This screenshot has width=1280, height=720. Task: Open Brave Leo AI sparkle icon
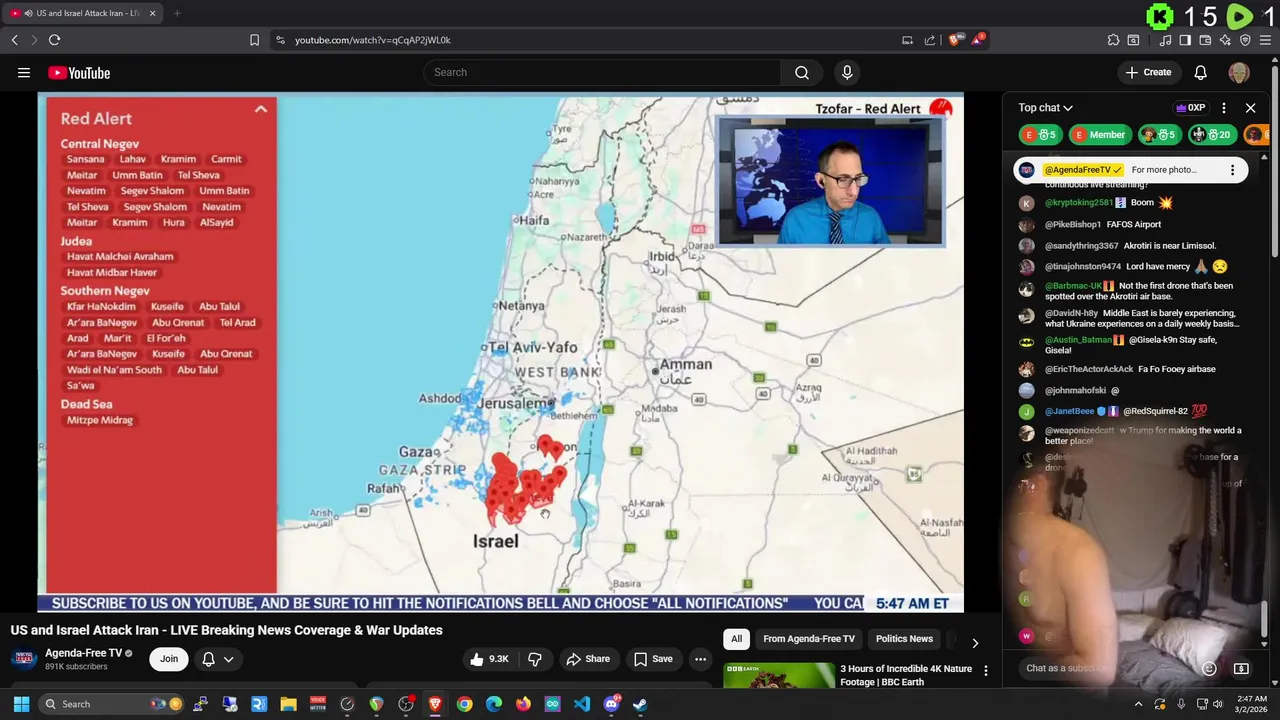coord(1225,40)
